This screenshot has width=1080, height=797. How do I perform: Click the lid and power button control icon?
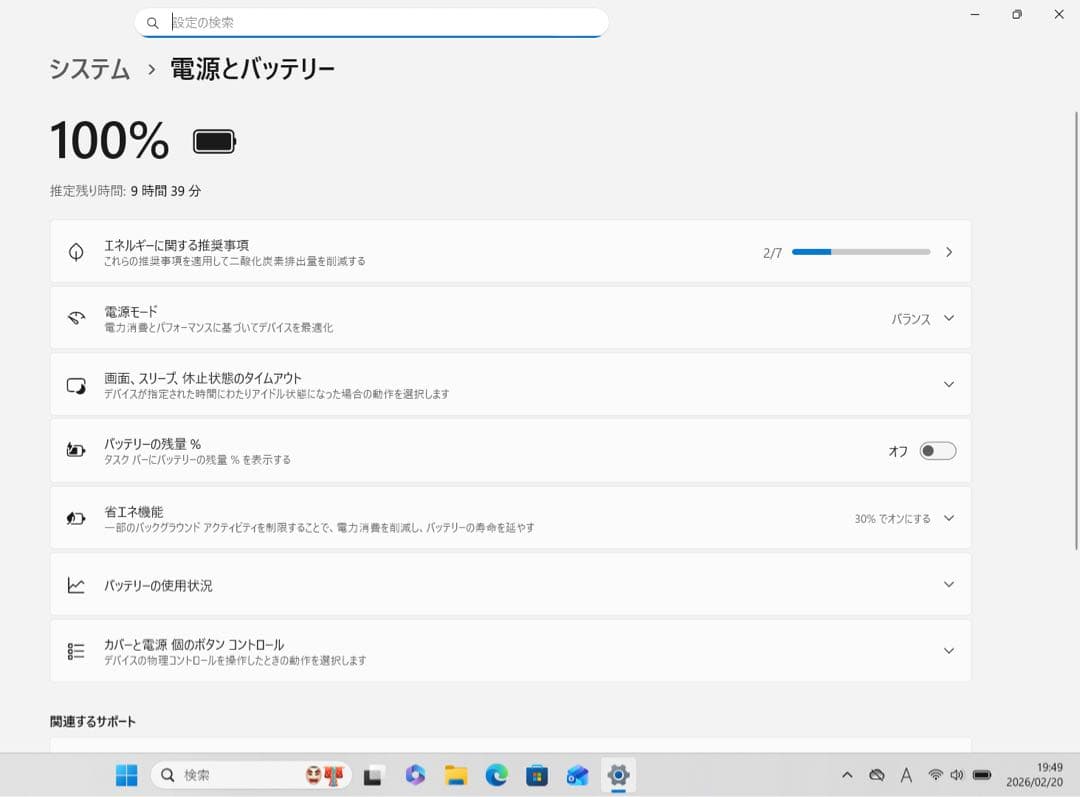pos(75,649)
